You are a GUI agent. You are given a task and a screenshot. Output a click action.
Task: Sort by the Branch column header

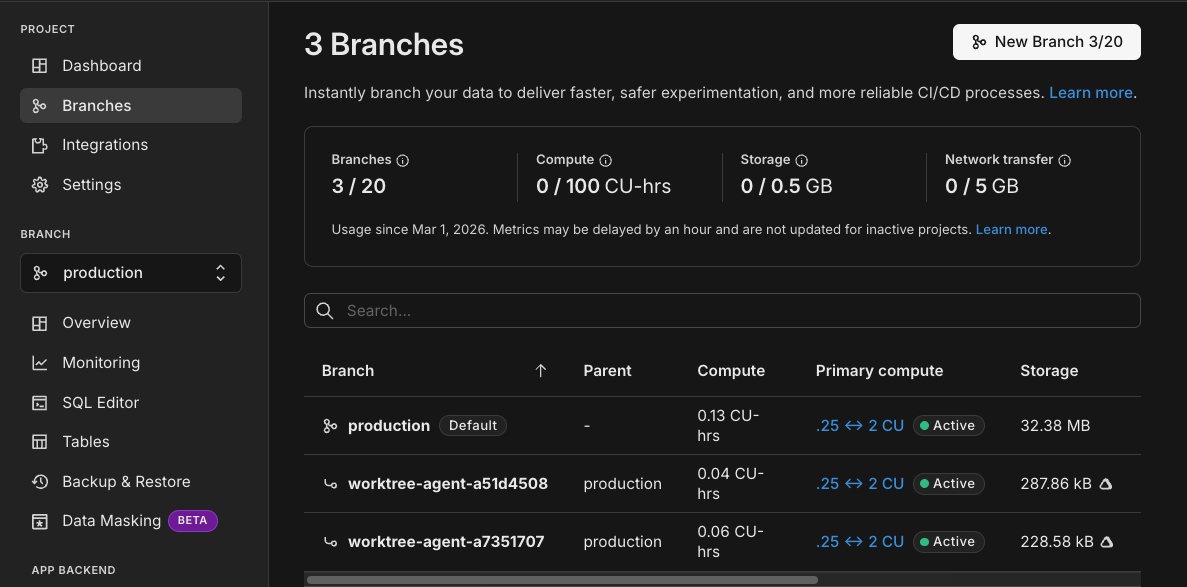tap(347, 370)
